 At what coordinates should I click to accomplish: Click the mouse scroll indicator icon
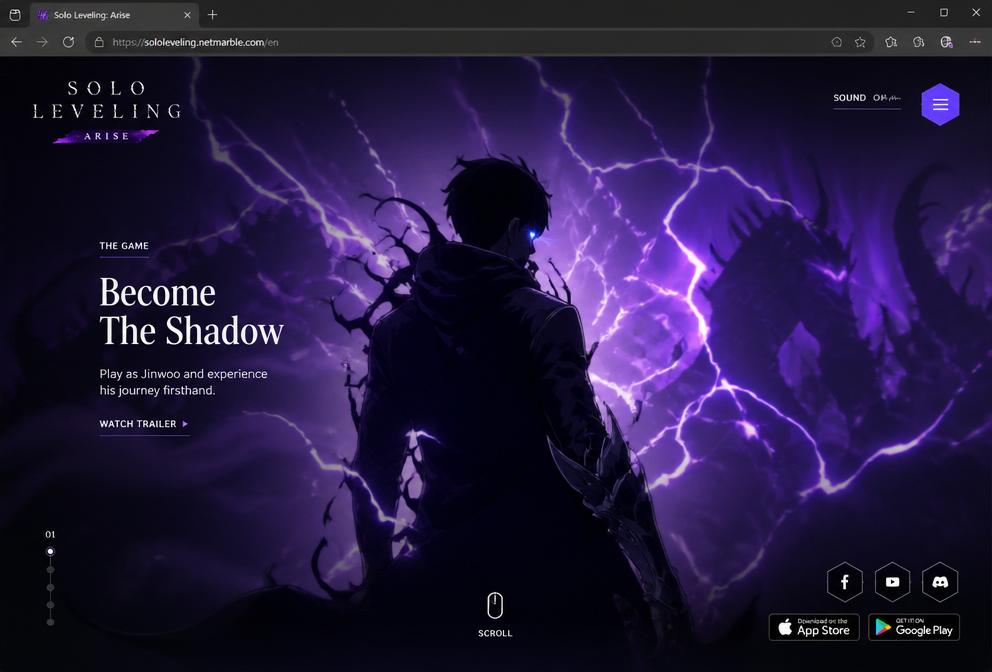click(x=495, y=606)
